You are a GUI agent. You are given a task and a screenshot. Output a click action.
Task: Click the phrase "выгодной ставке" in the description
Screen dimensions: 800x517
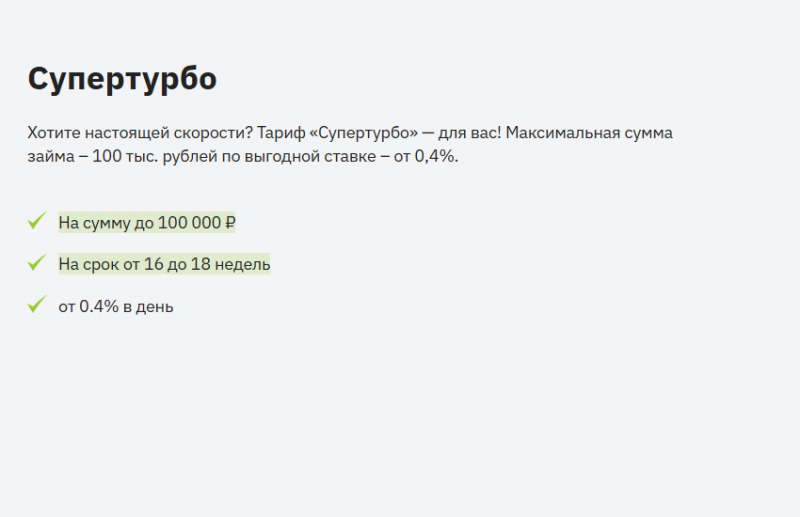coord(299,158)
